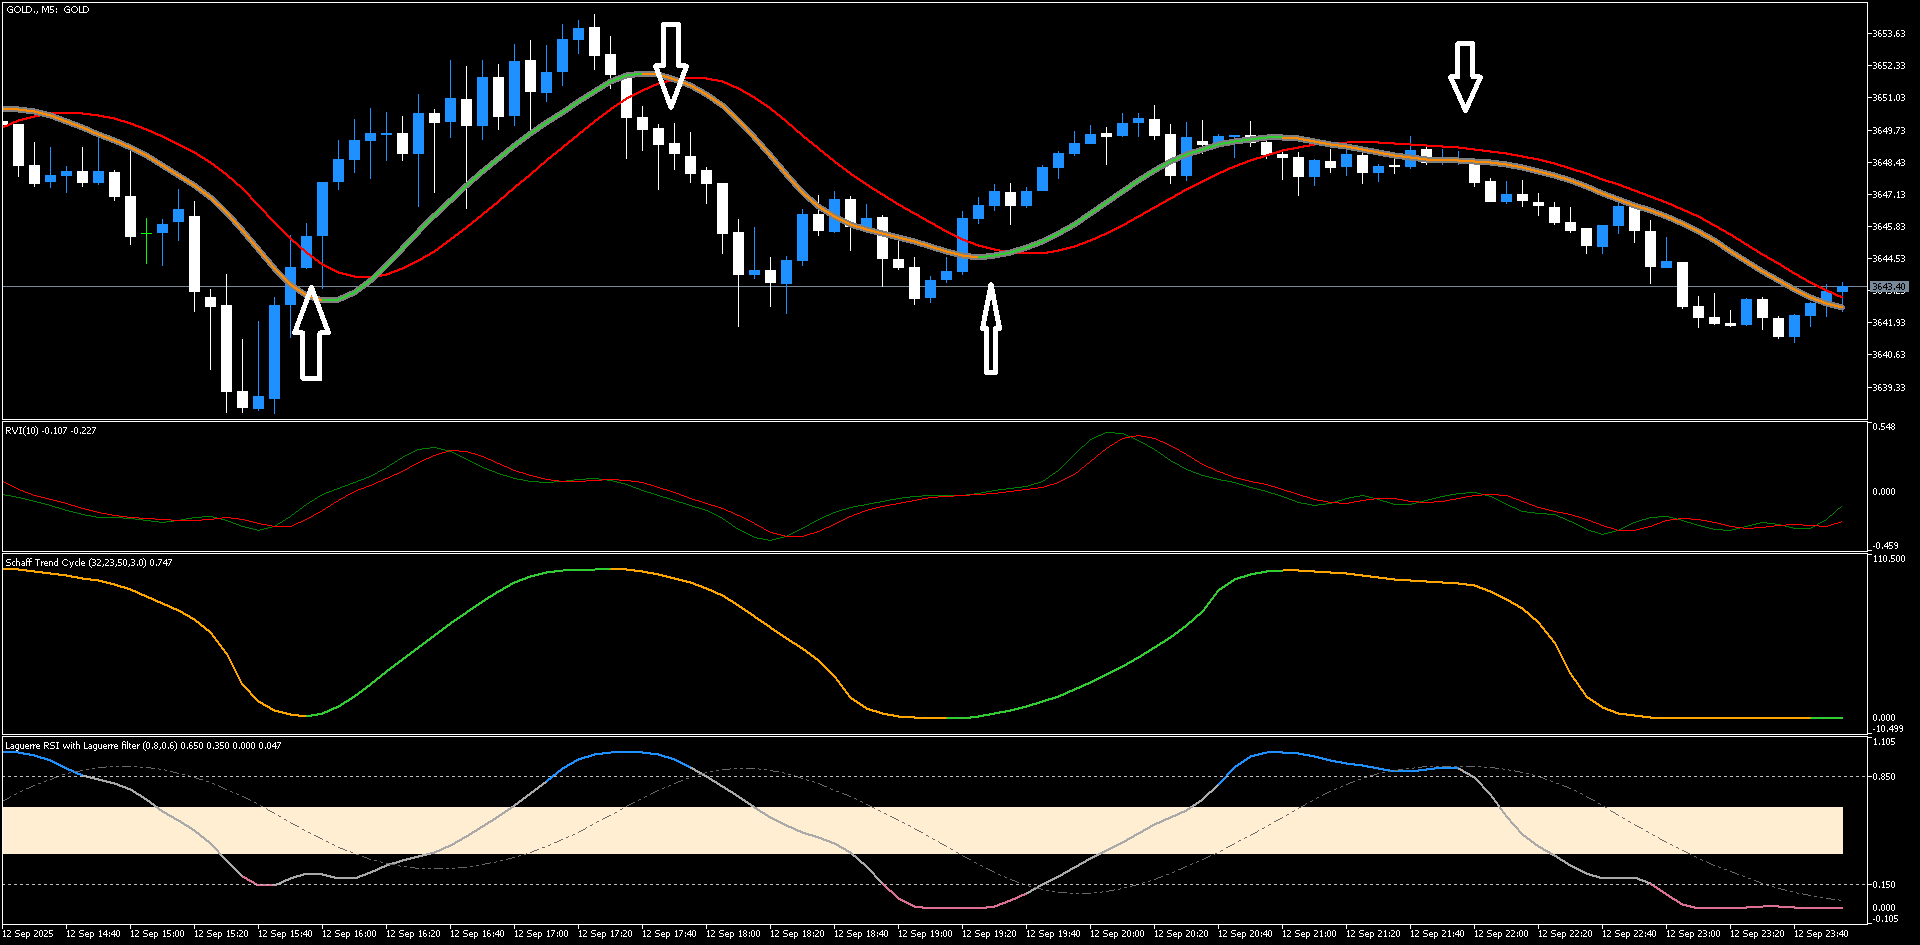
Task: Select the blue Laguerre RSI curve
Action: click(630, 753)
